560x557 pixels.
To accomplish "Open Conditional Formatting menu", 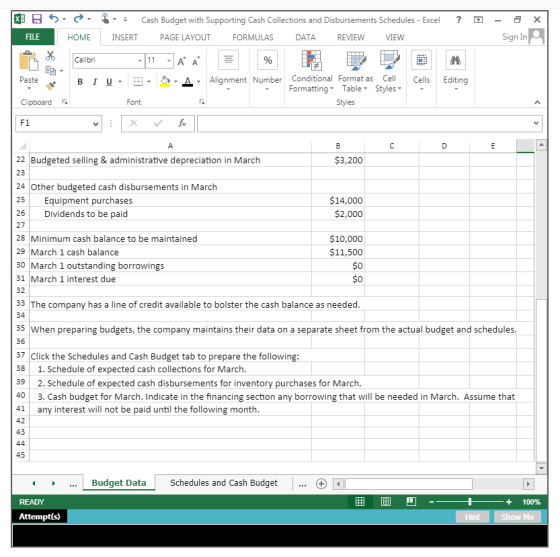I will click(x=311, y=71).
